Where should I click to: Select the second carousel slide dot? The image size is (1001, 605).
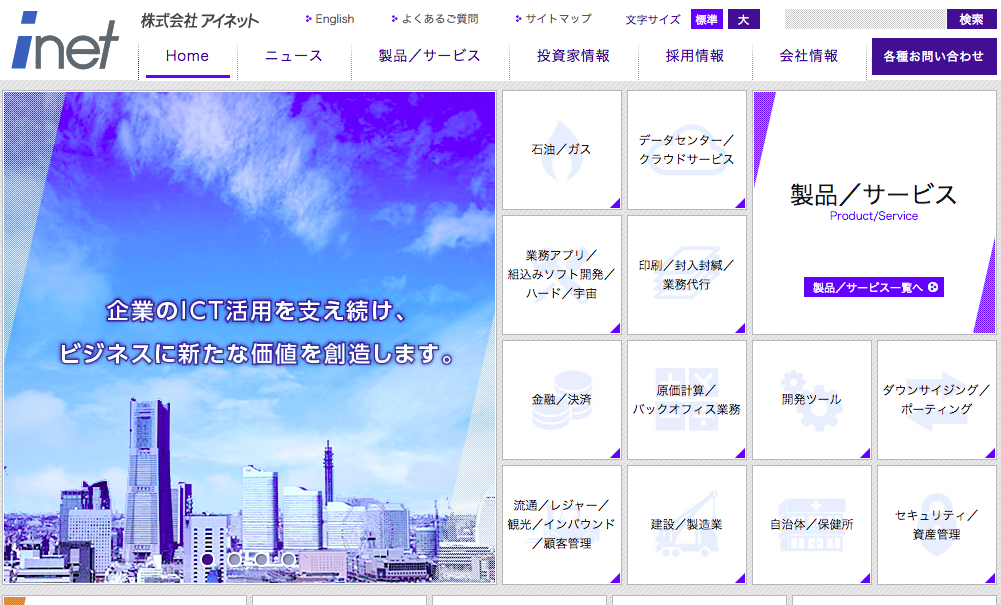(234, 559)
